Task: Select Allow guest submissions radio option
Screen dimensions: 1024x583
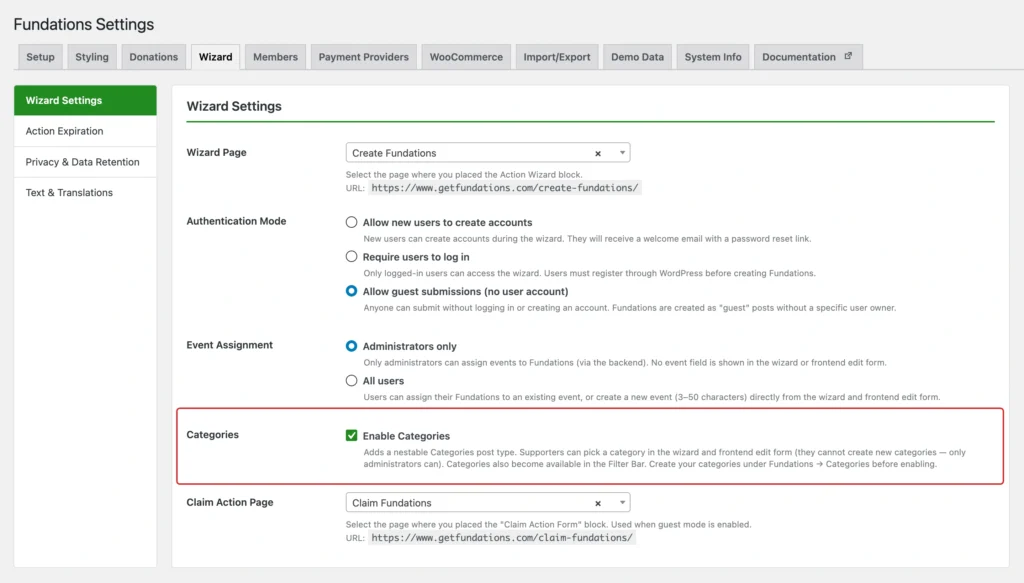Action: [351, 291]
